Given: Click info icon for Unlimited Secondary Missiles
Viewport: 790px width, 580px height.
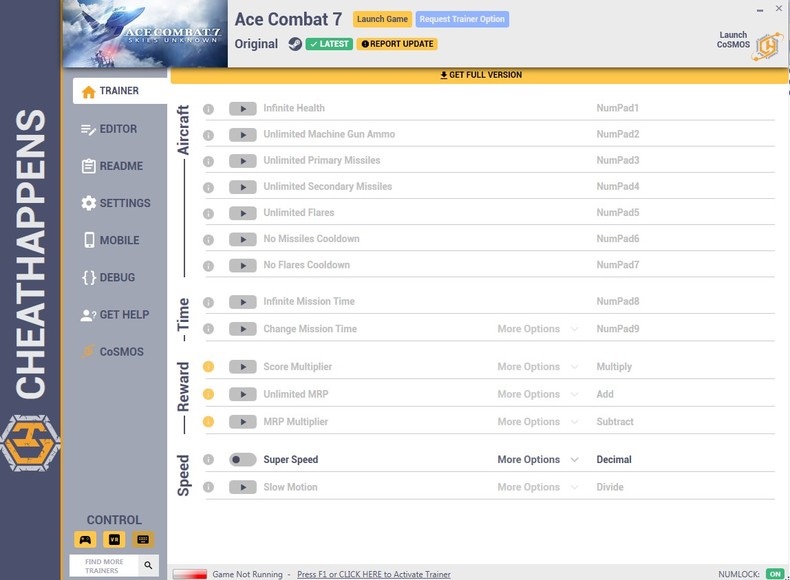Looking at the screenshot, I should coord(208,187).
